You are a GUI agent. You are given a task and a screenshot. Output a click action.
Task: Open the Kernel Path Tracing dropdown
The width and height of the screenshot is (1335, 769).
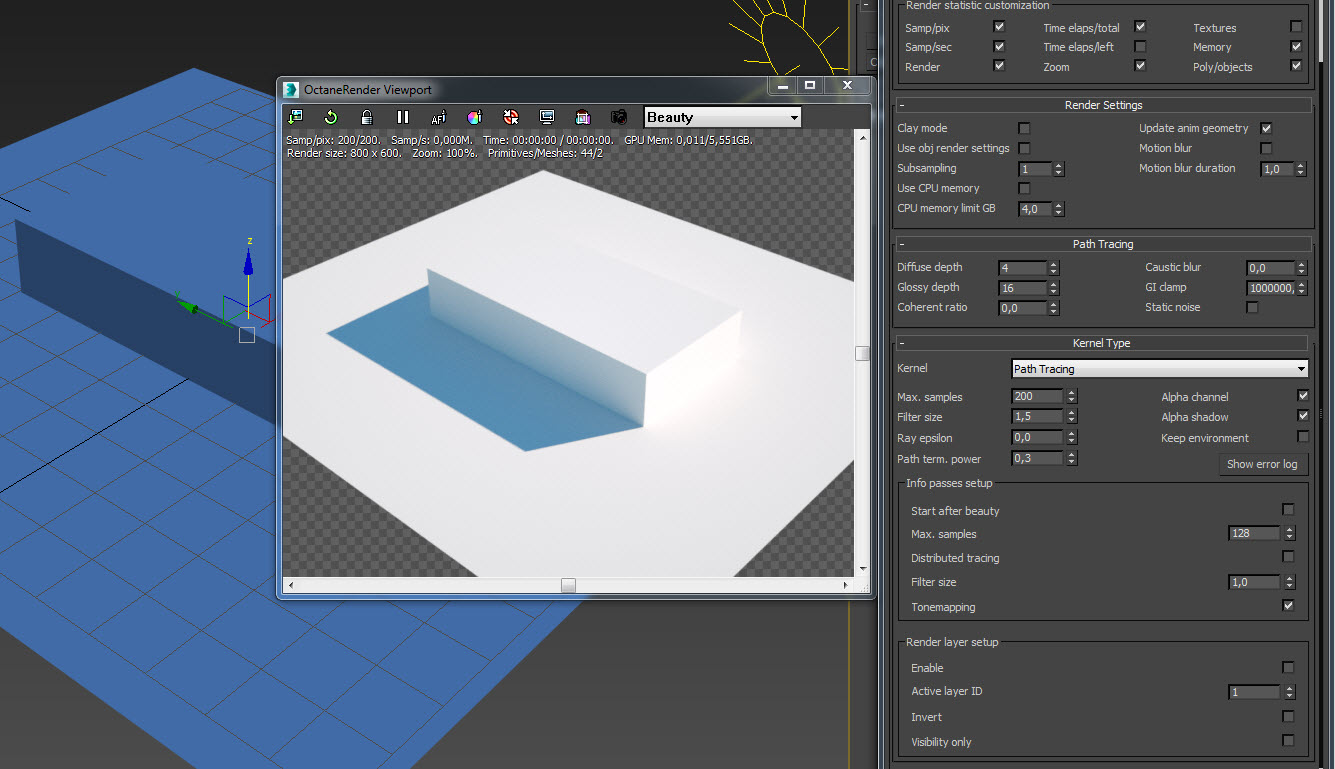[x=1159, y=369]
